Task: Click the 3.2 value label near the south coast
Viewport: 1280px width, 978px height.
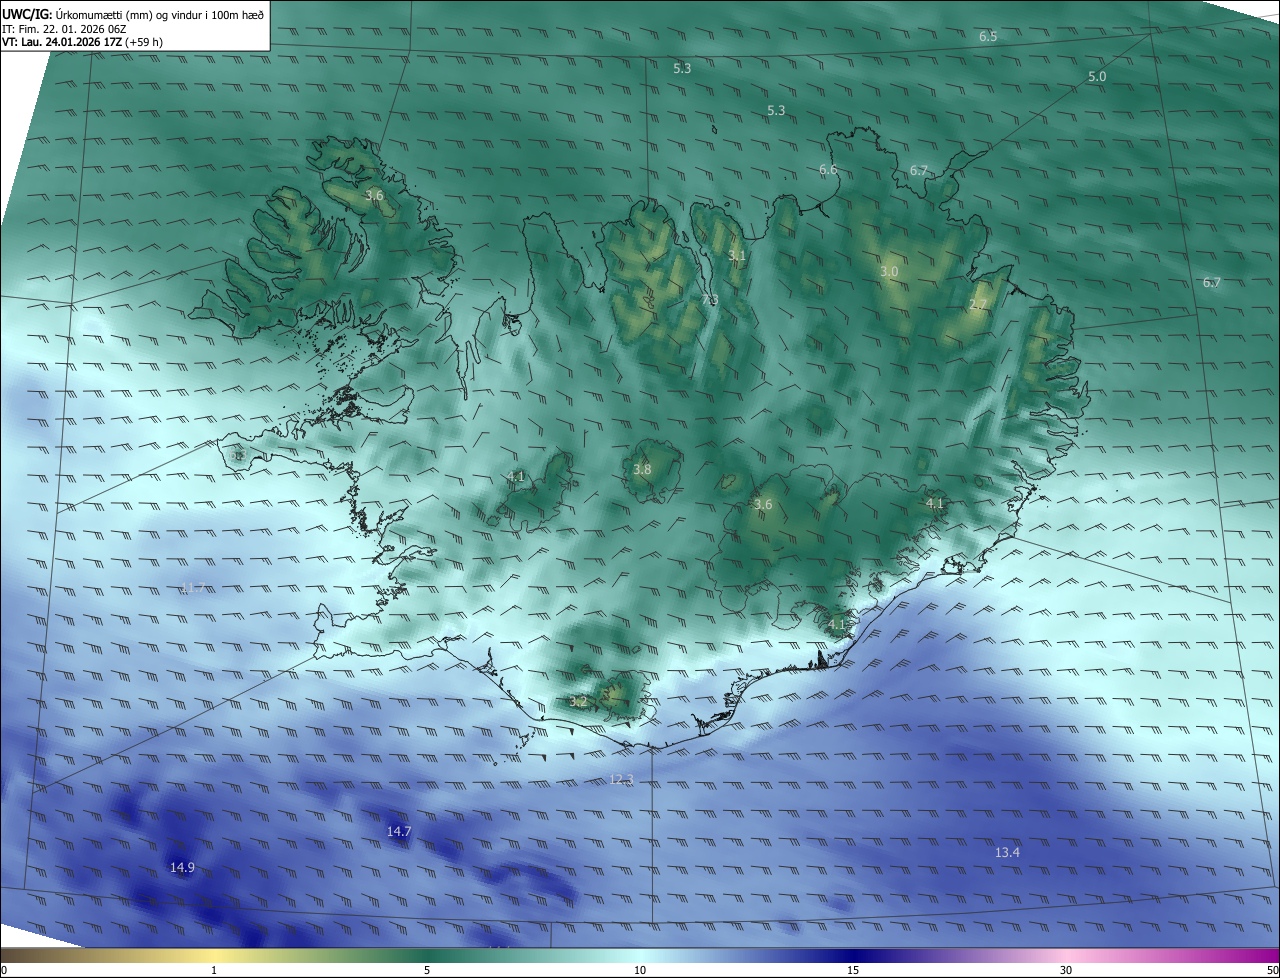Action: tap(578, 701)
